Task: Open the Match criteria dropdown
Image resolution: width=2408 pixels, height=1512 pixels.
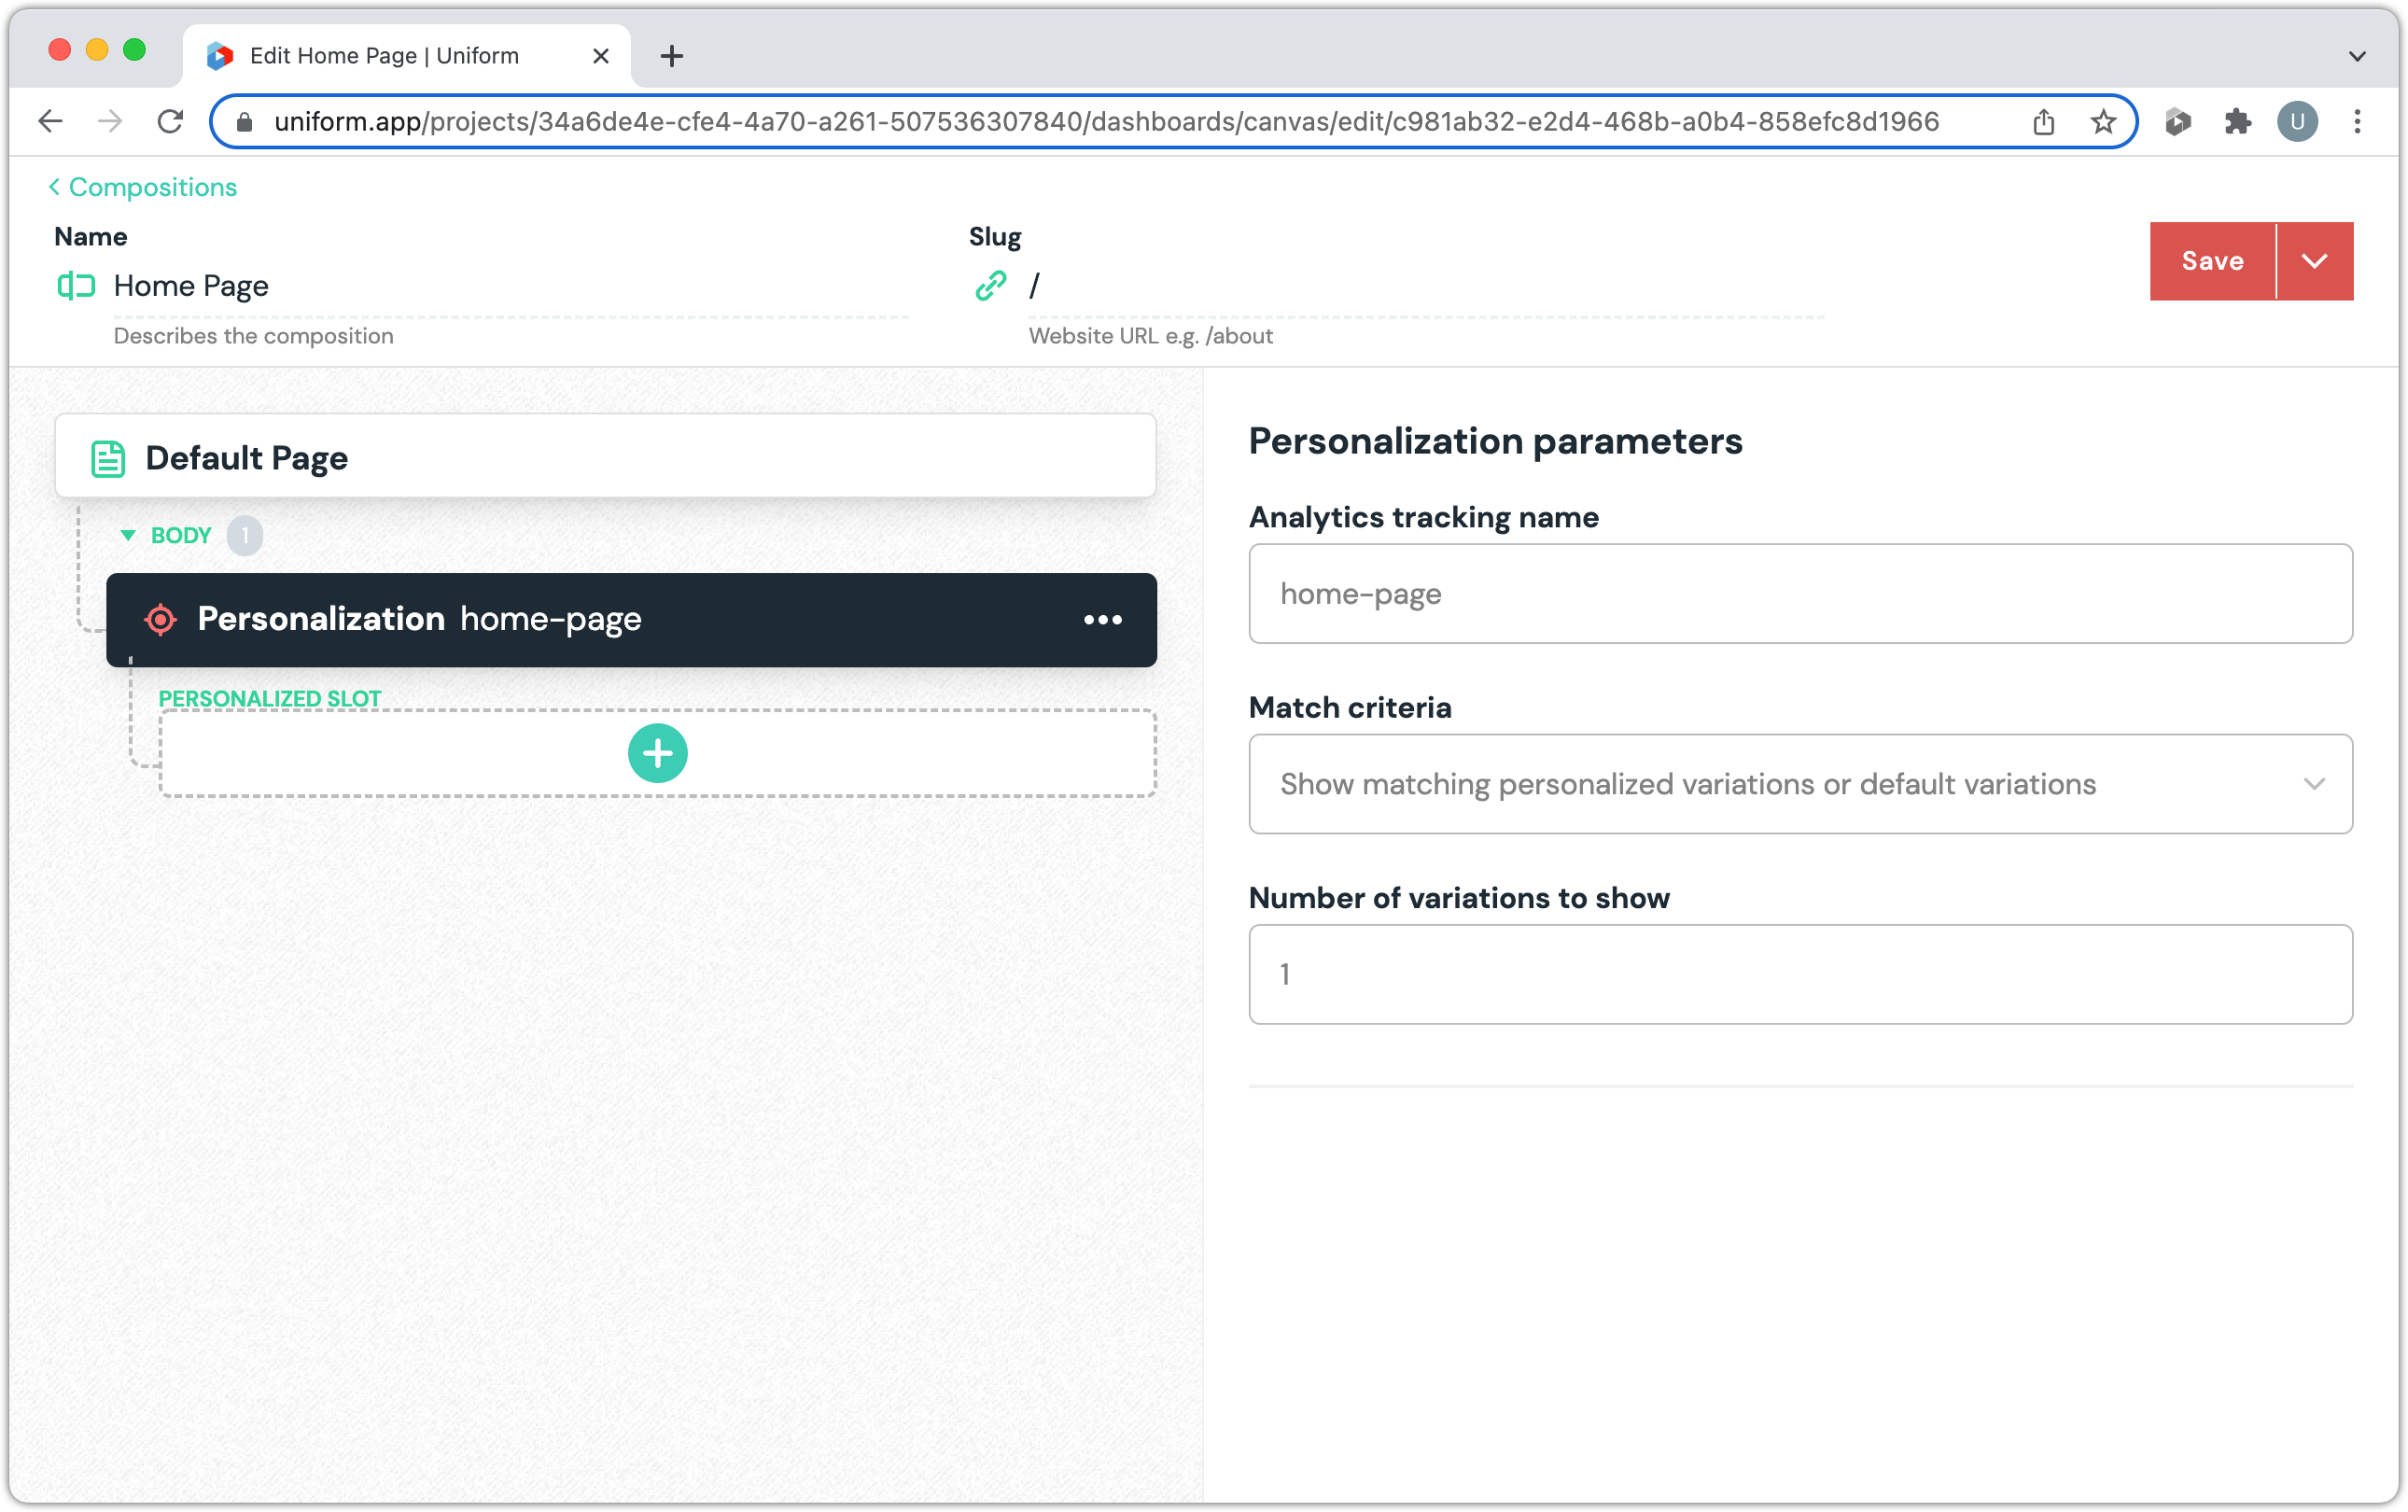Action: point(1799,784)
